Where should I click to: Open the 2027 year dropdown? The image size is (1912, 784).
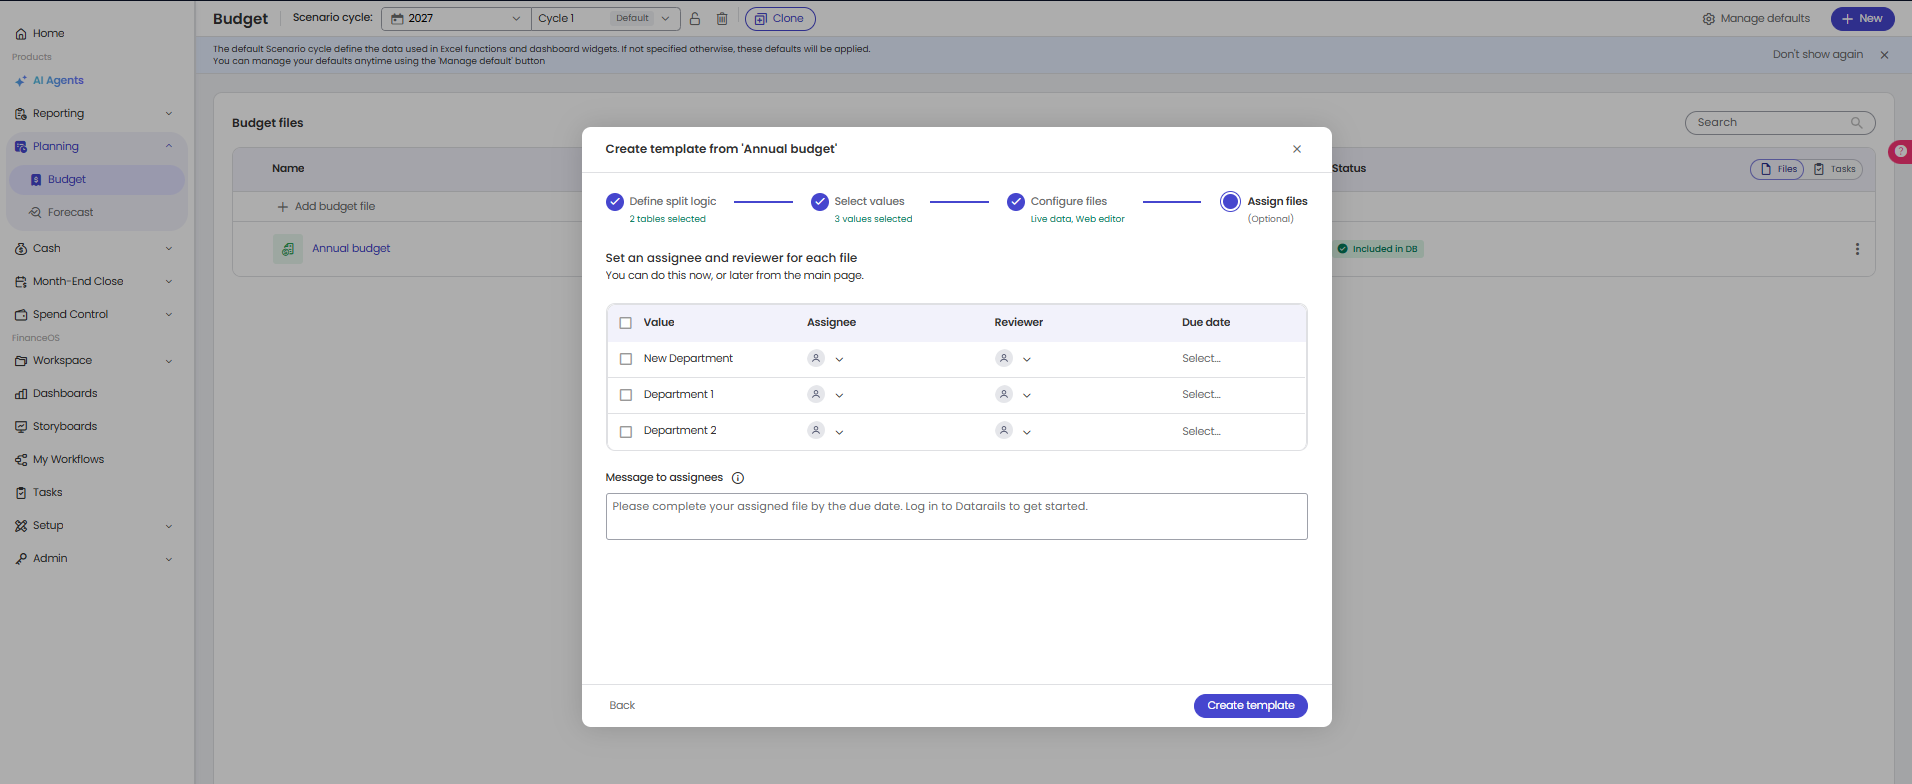pos(456,18)
